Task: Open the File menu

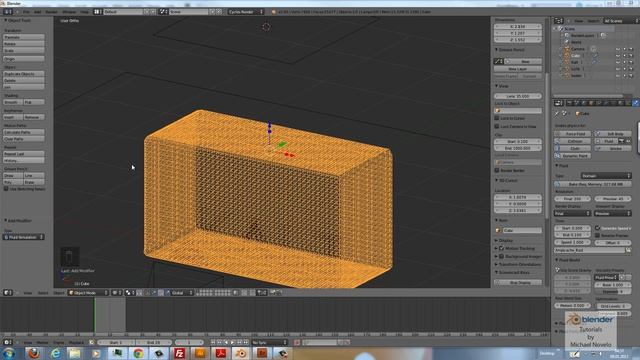Action: point(26,12)
